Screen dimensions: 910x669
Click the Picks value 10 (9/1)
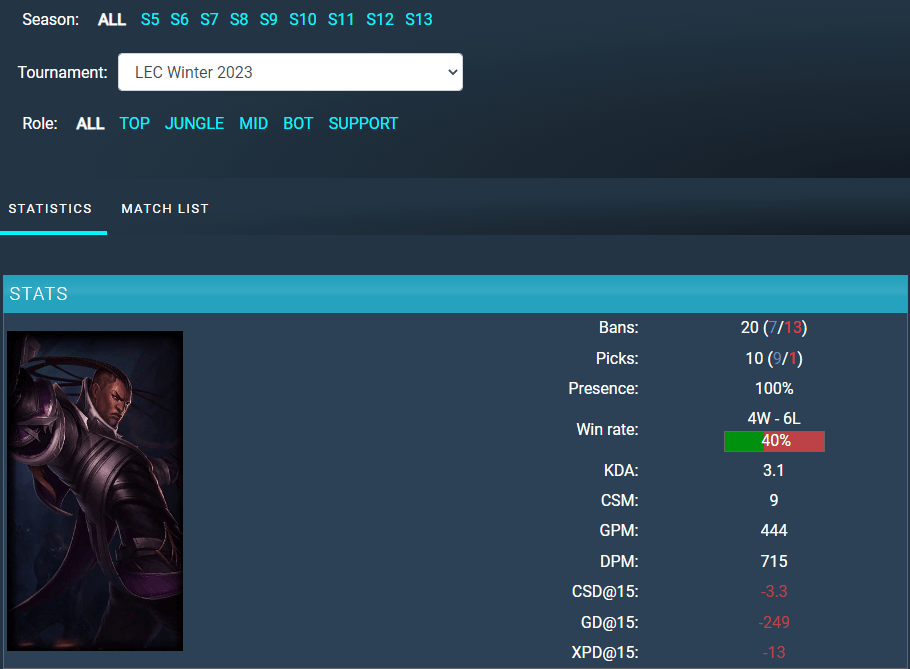click(774, 359)
